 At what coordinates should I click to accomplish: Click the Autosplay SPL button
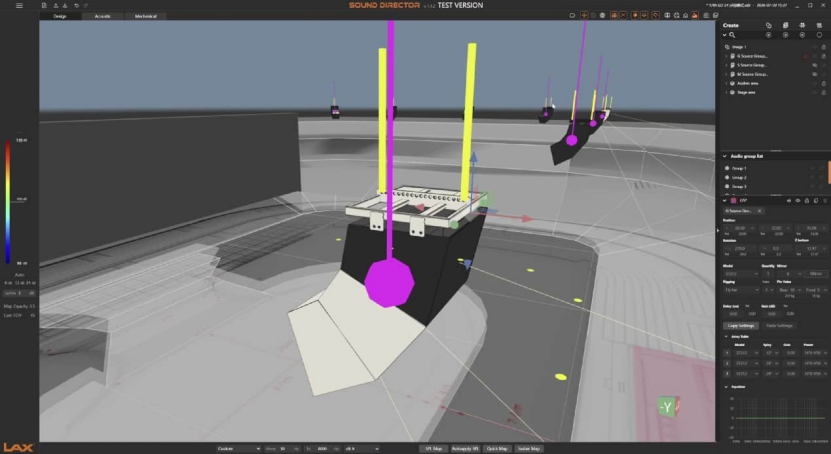pos(465,449)
